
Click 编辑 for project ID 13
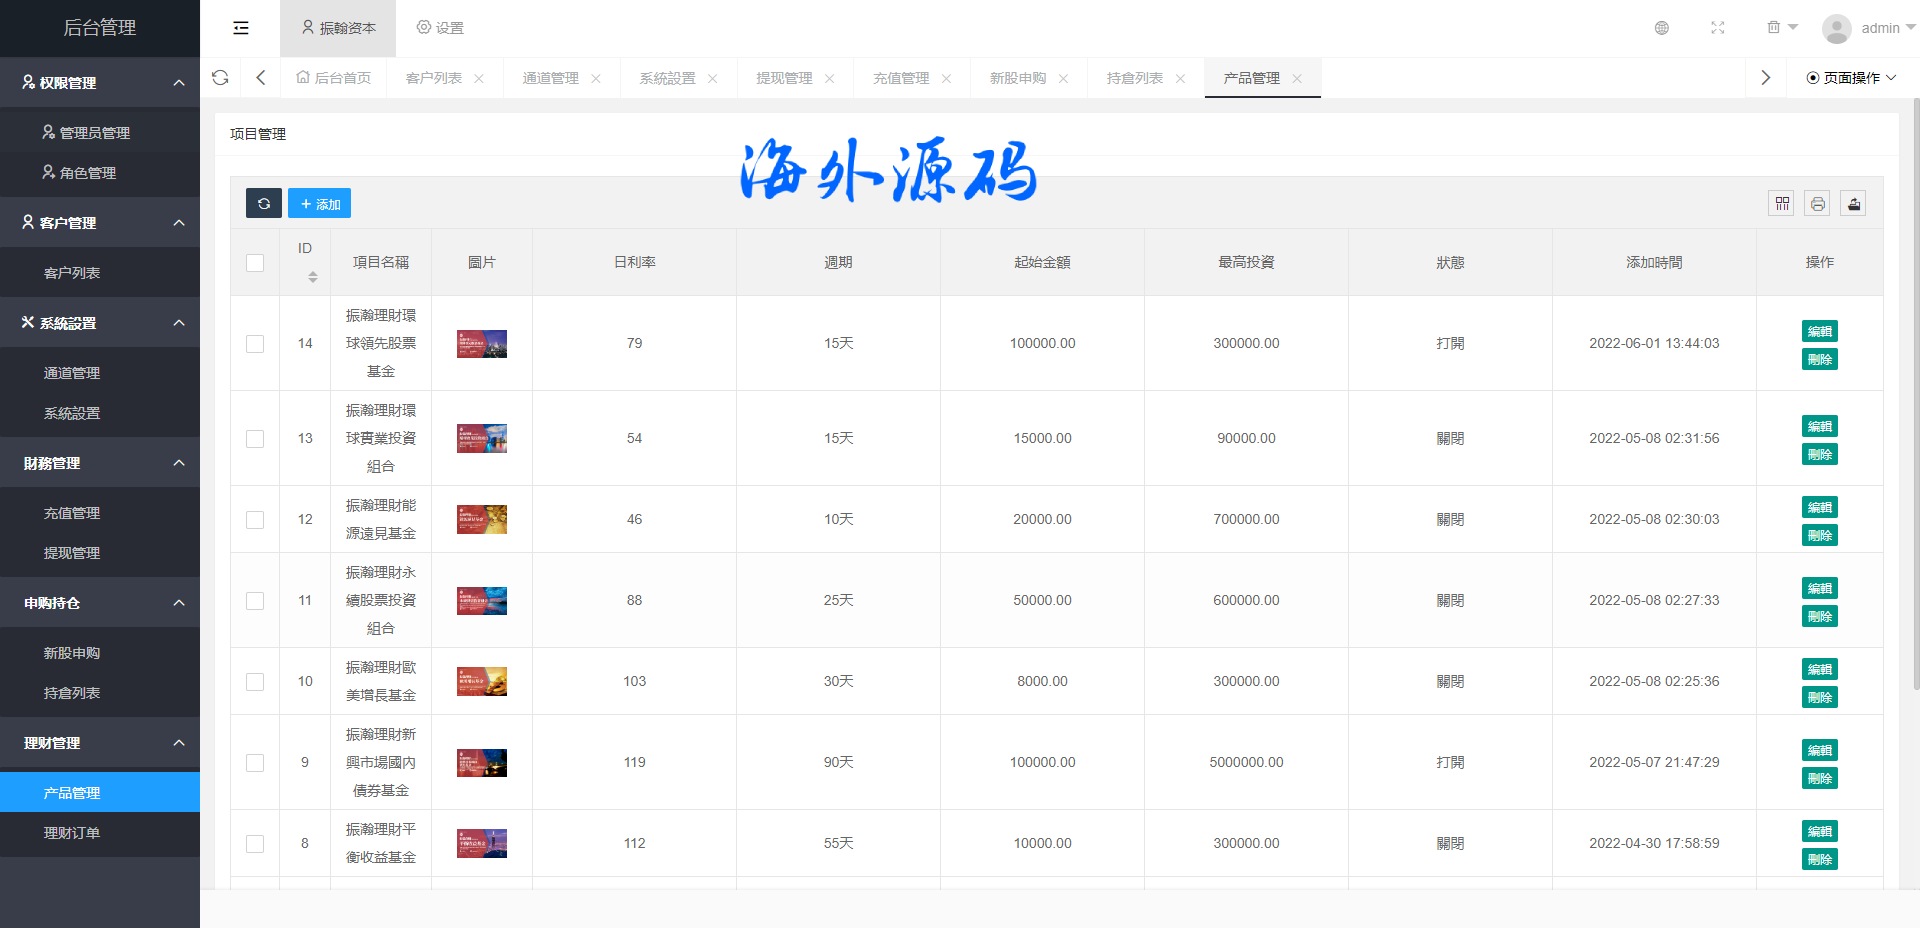point(1819,426)
